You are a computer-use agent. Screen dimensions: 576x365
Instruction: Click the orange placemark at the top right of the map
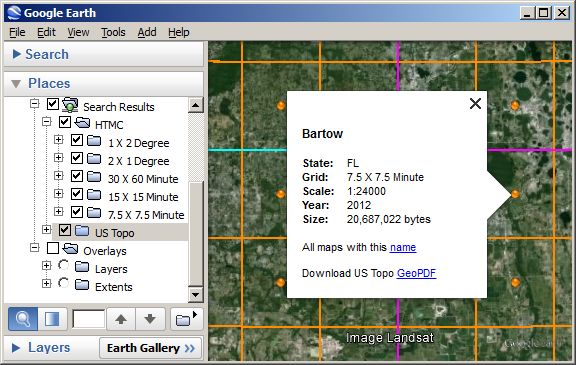(515, 106)
